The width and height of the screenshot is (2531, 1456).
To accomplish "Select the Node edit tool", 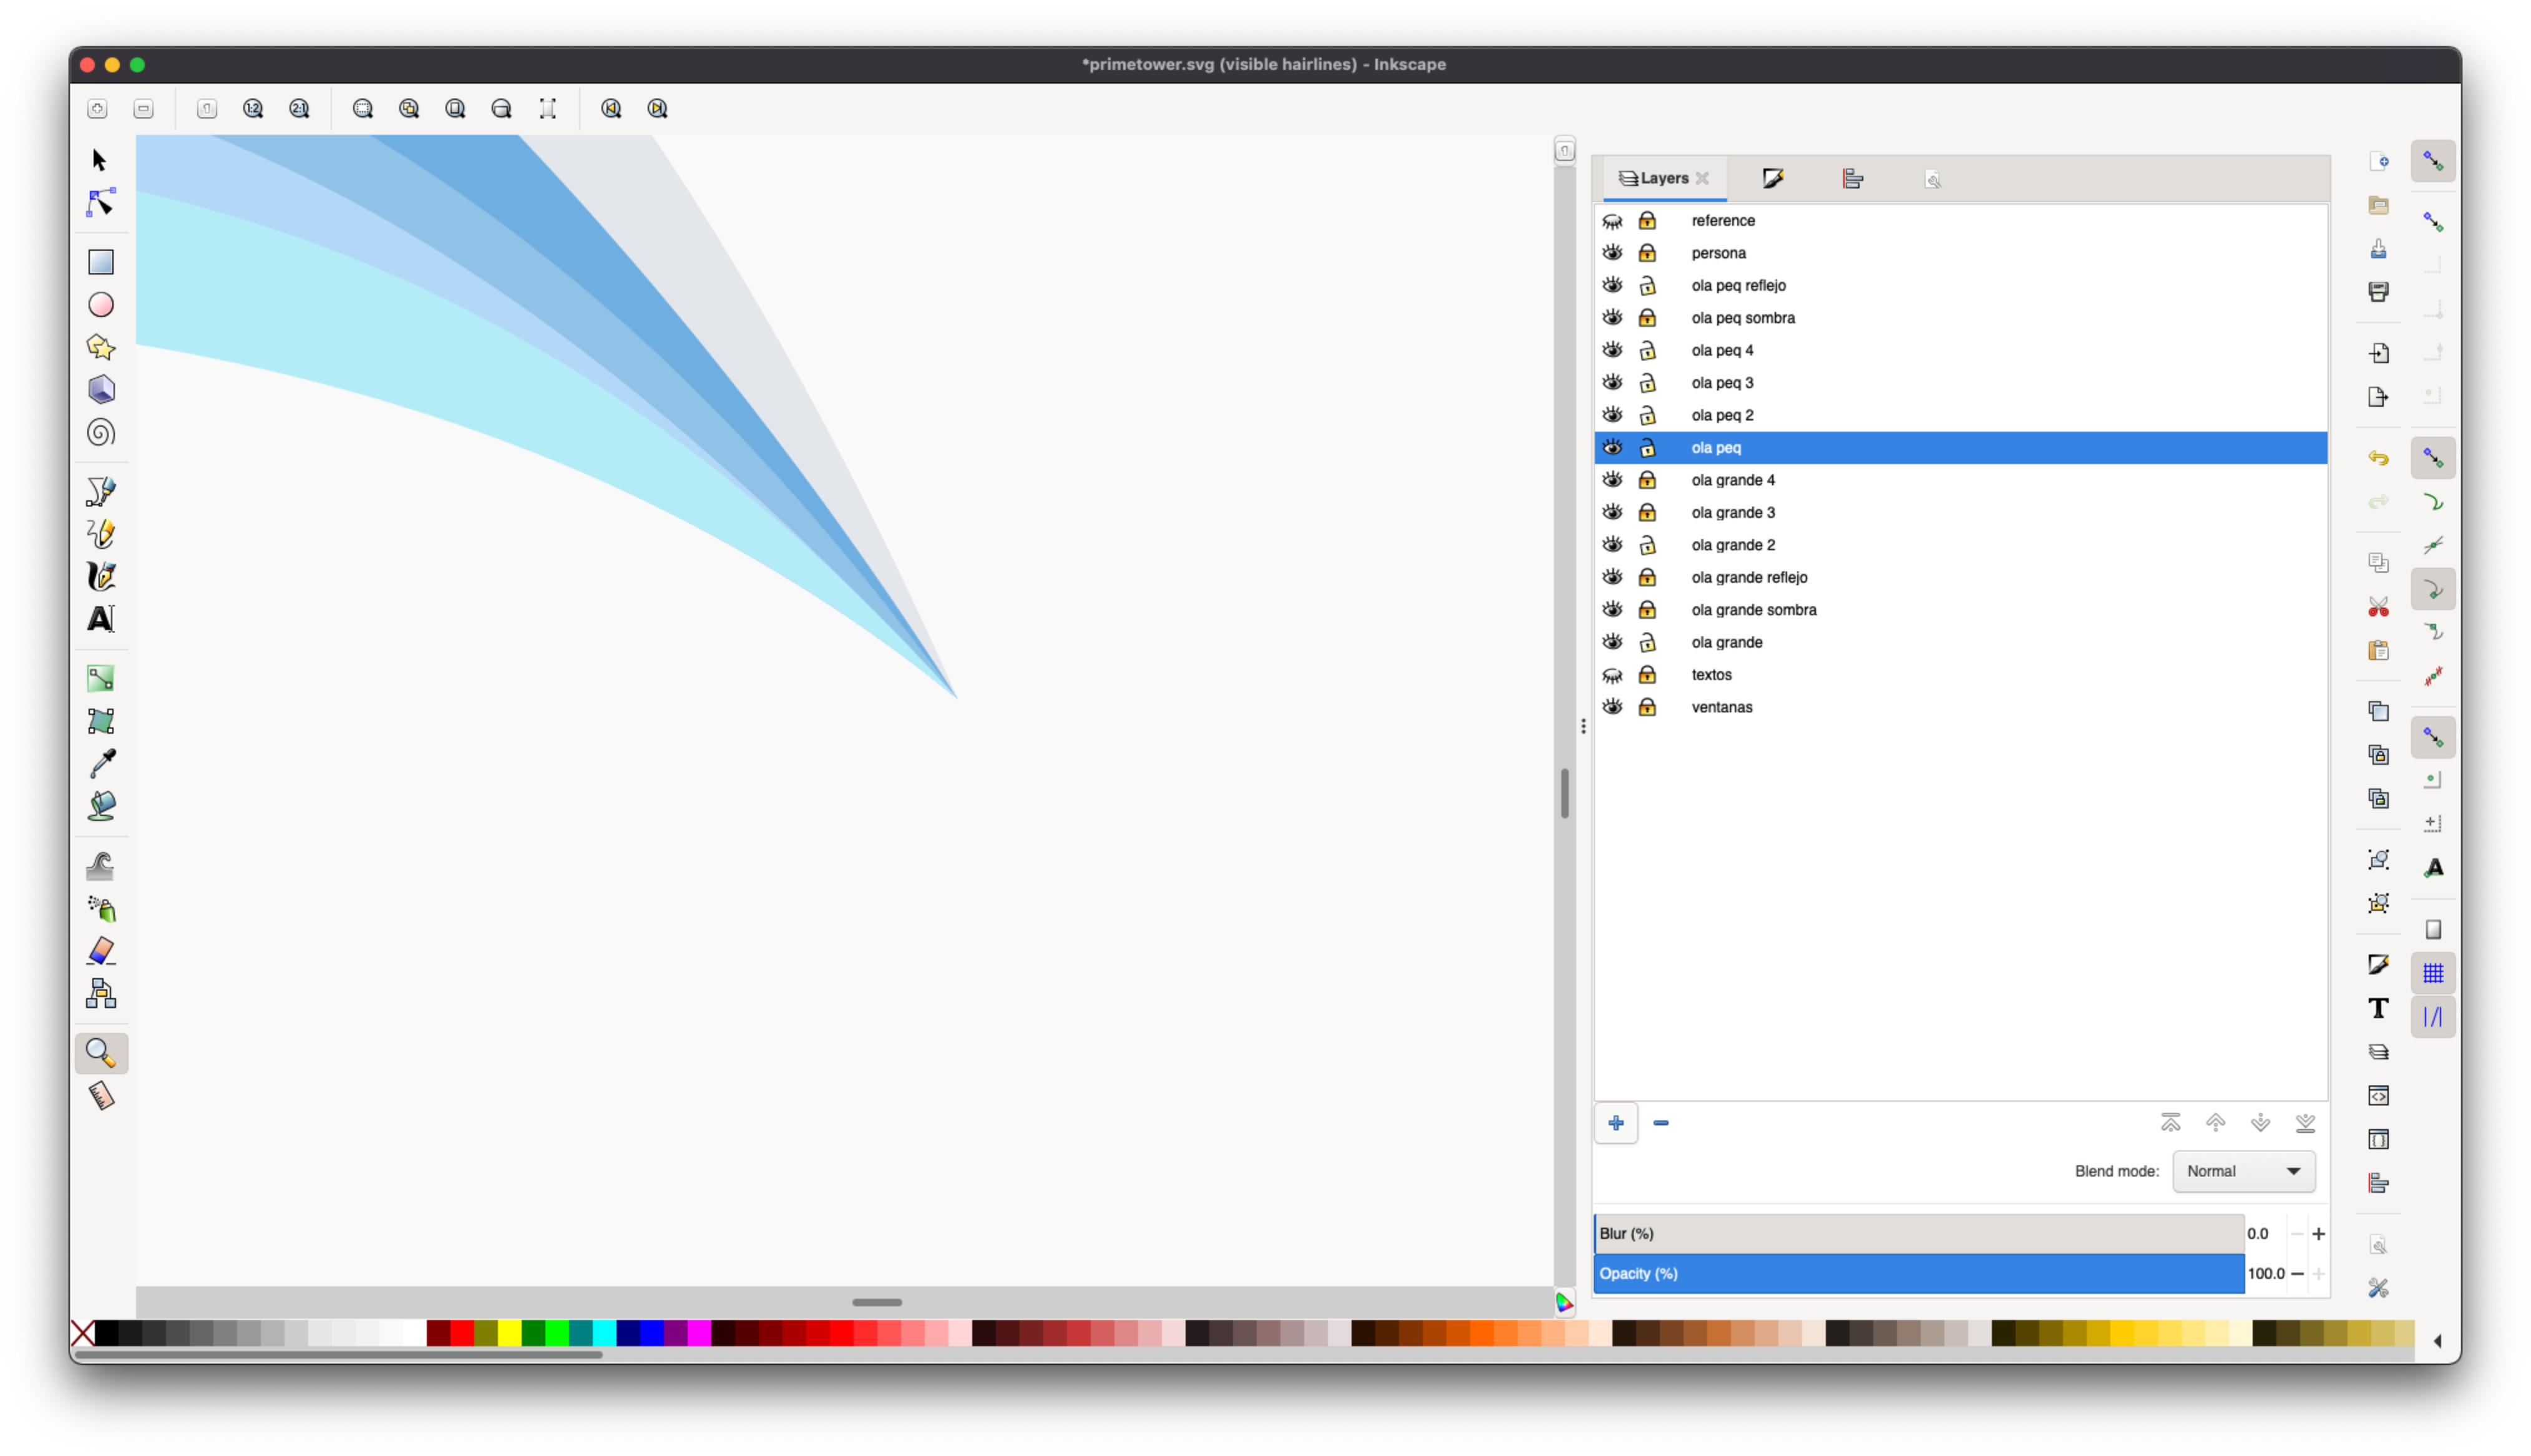I will [x=100, y=203].
